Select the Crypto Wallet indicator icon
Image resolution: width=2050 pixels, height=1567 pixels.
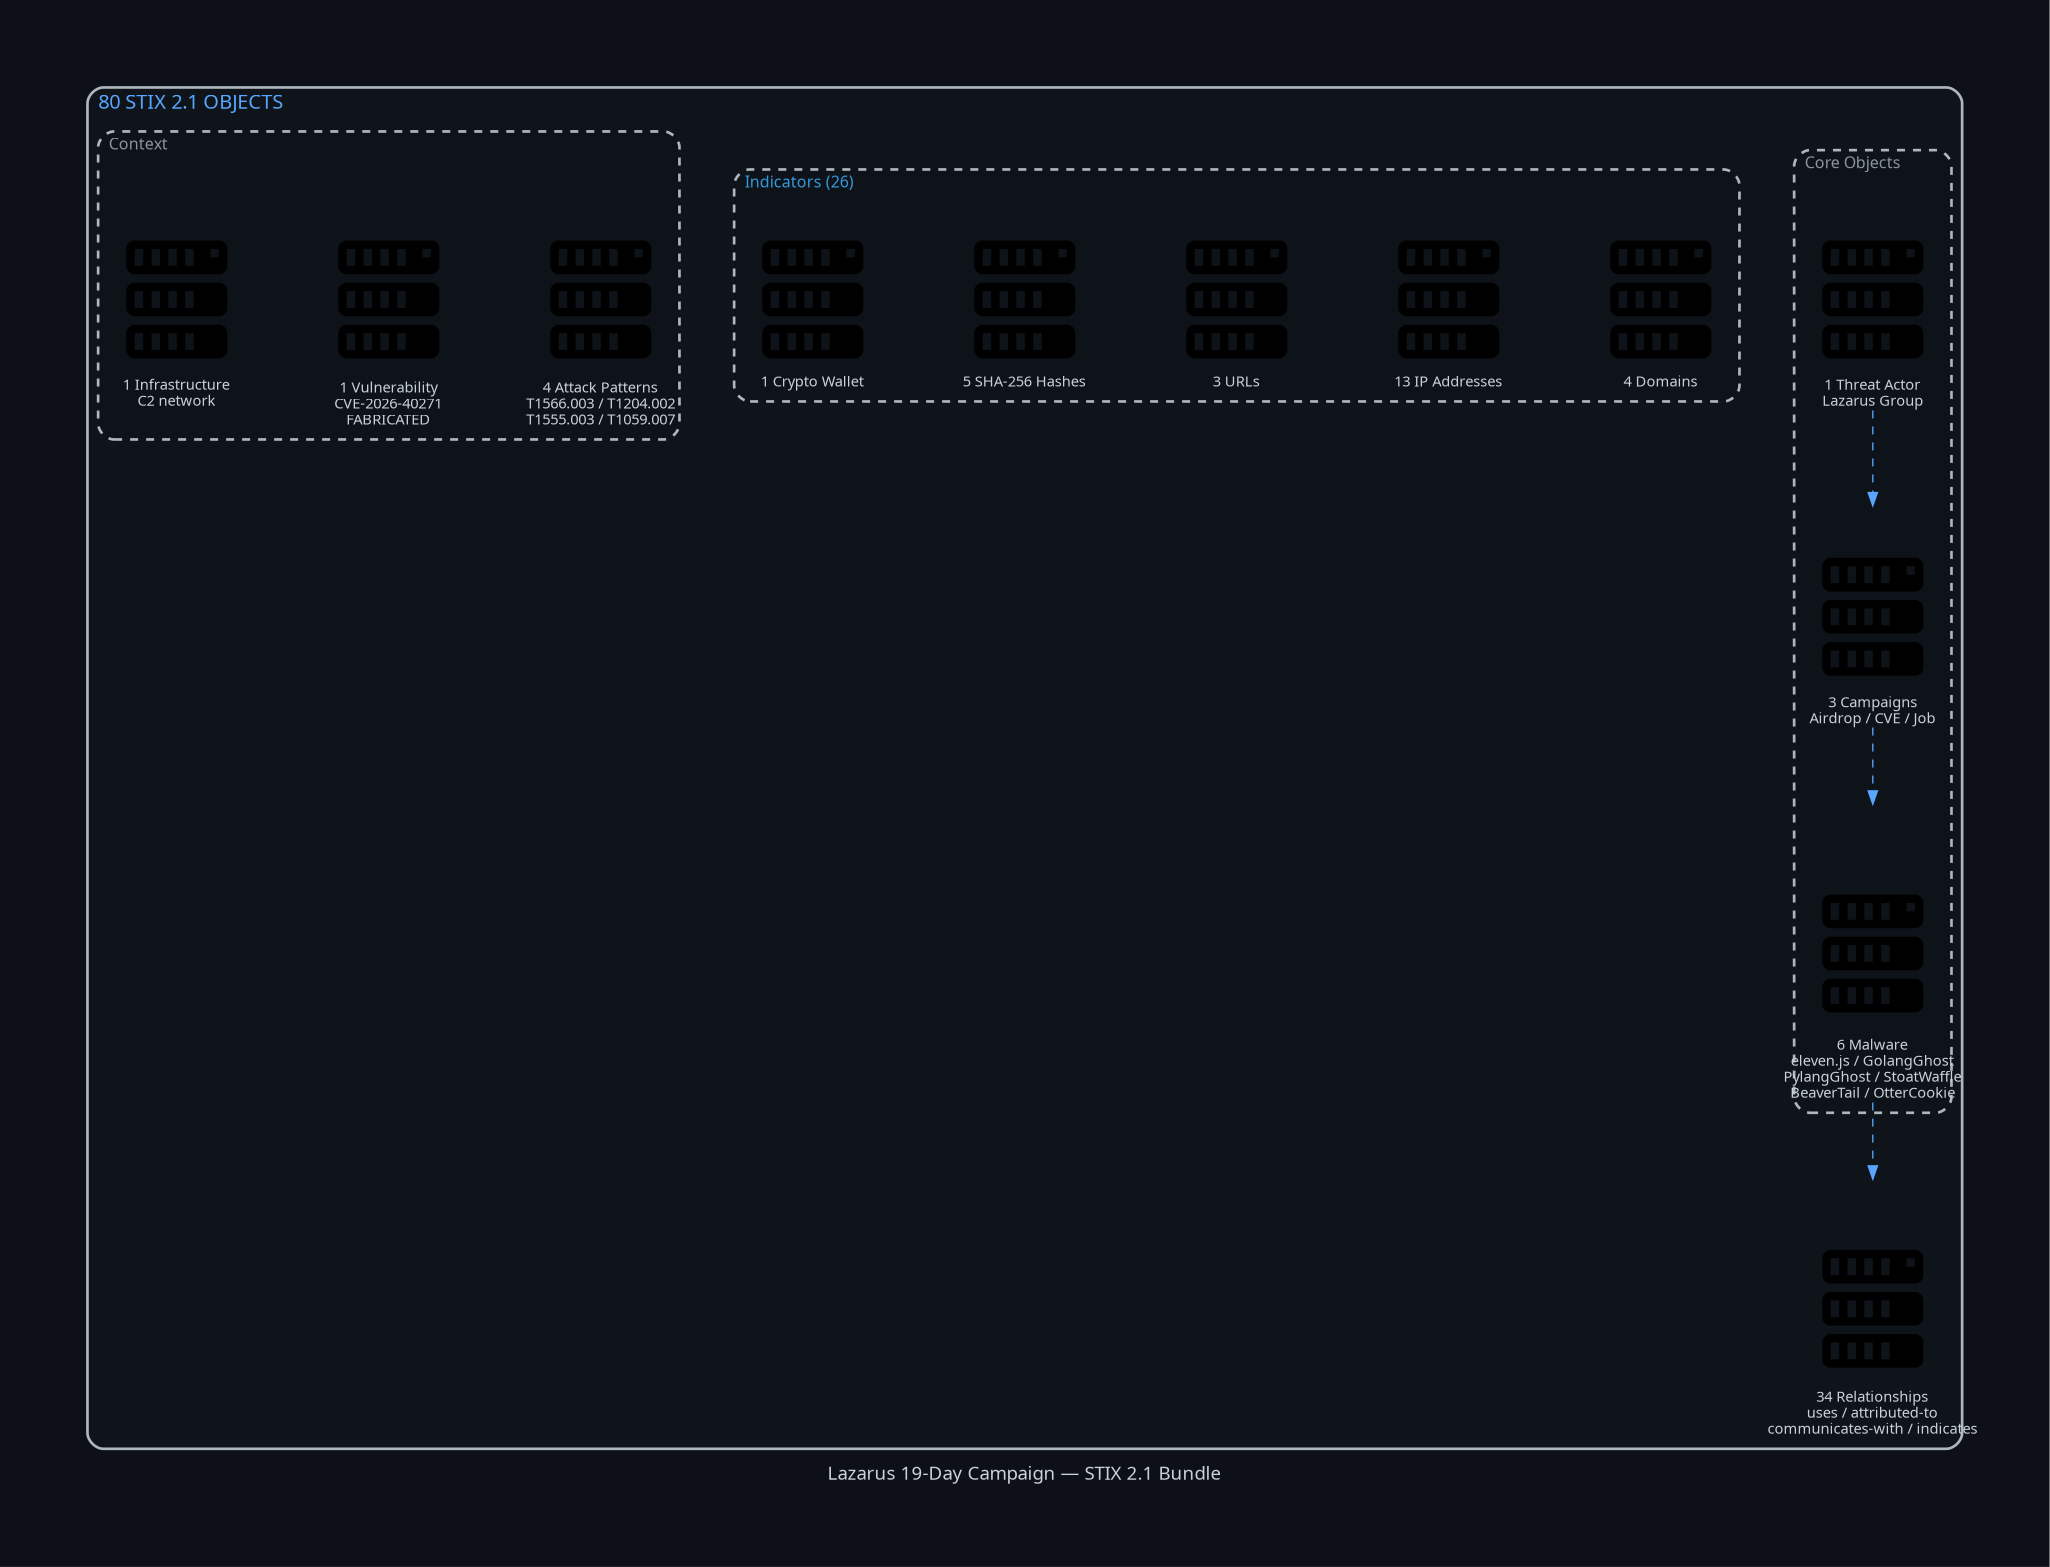coord(812,299)
